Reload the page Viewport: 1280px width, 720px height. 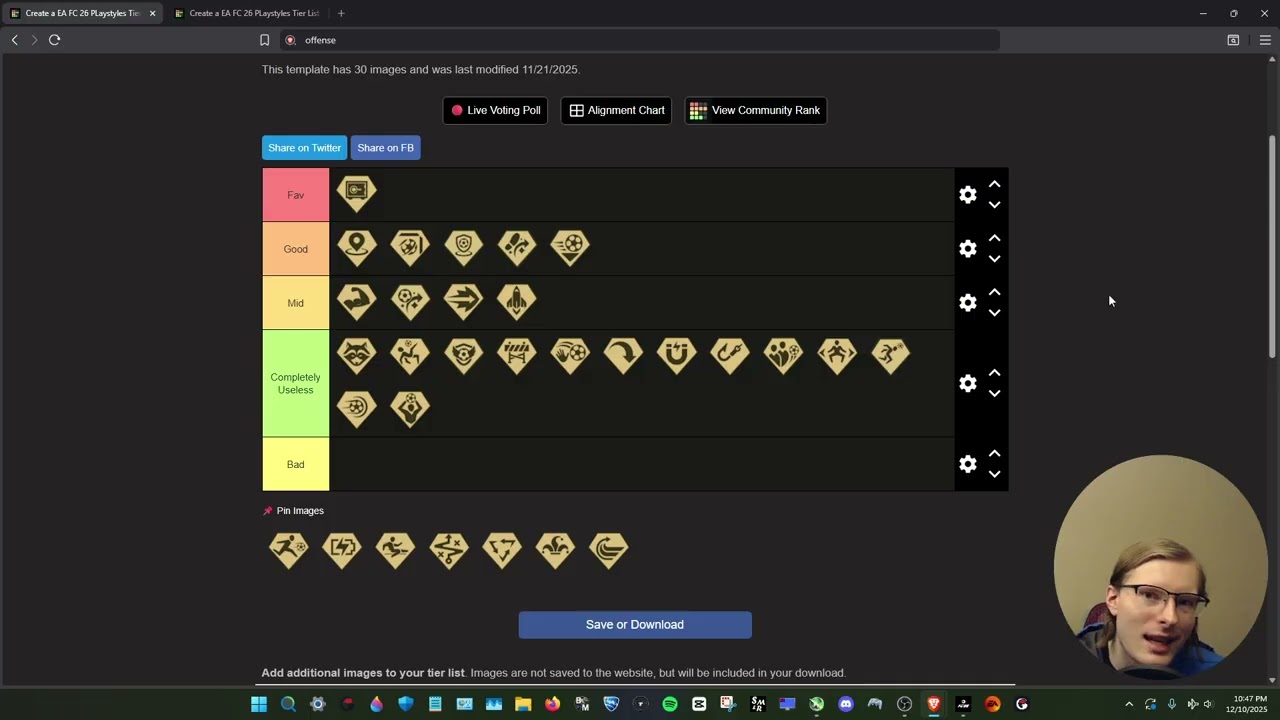click(x=54, y=40)
